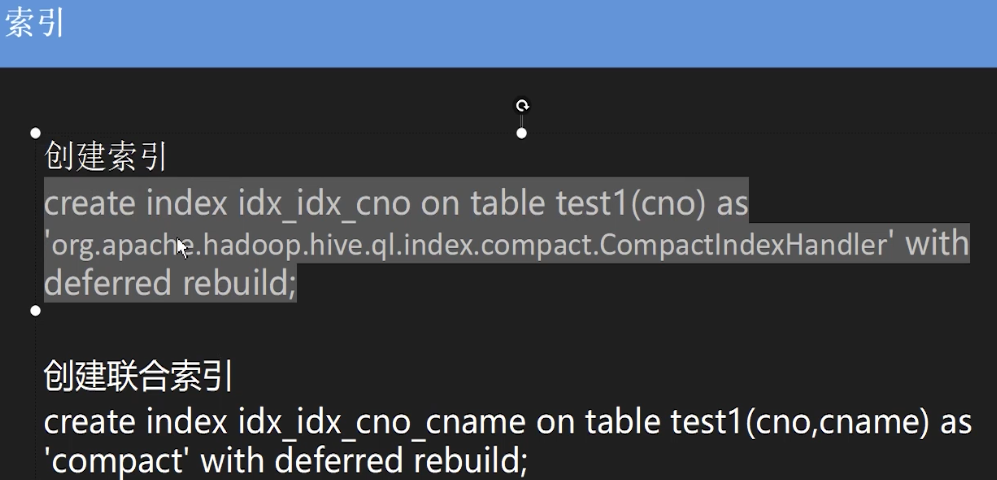Click the final "rebuild;" on the last line
This screenshot has width=997, height=480.
click(470, 461)
